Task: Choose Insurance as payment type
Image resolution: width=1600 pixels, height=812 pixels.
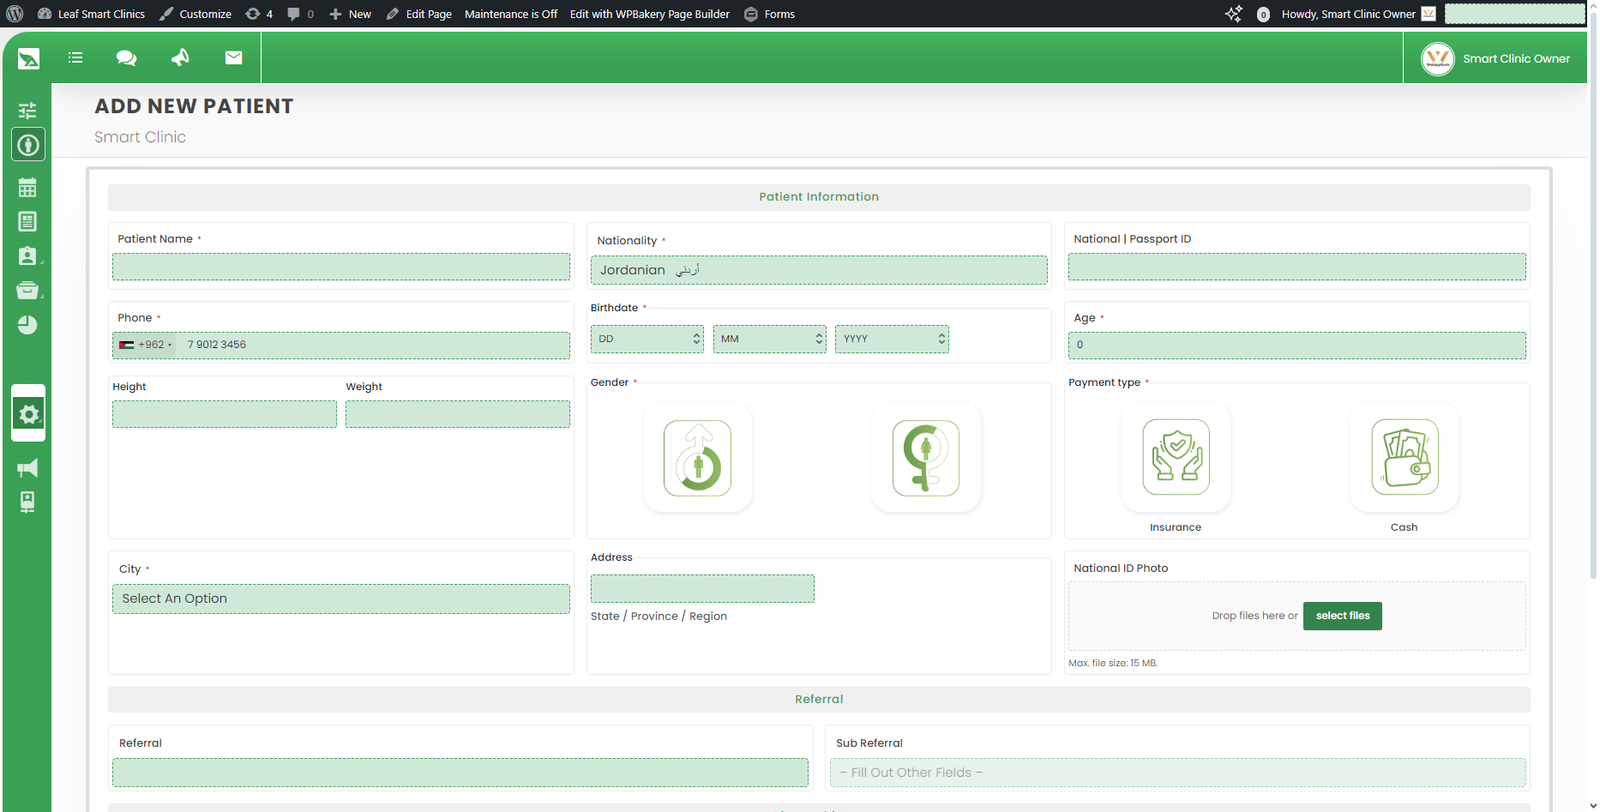Action: coord(1175,458)
